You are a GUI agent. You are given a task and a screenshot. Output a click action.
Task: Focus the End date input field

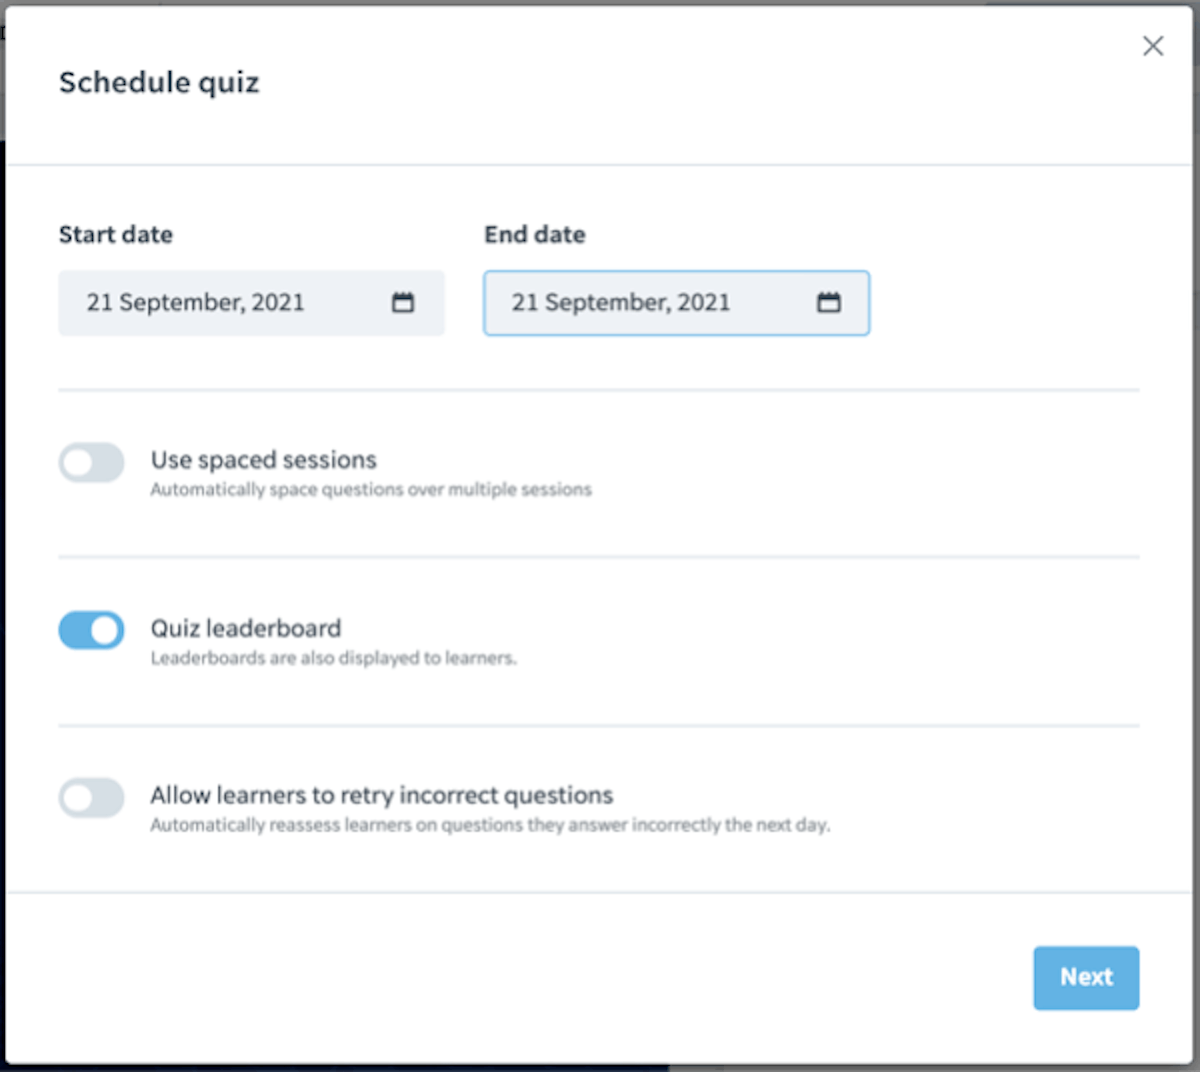(x=677, y=303)
